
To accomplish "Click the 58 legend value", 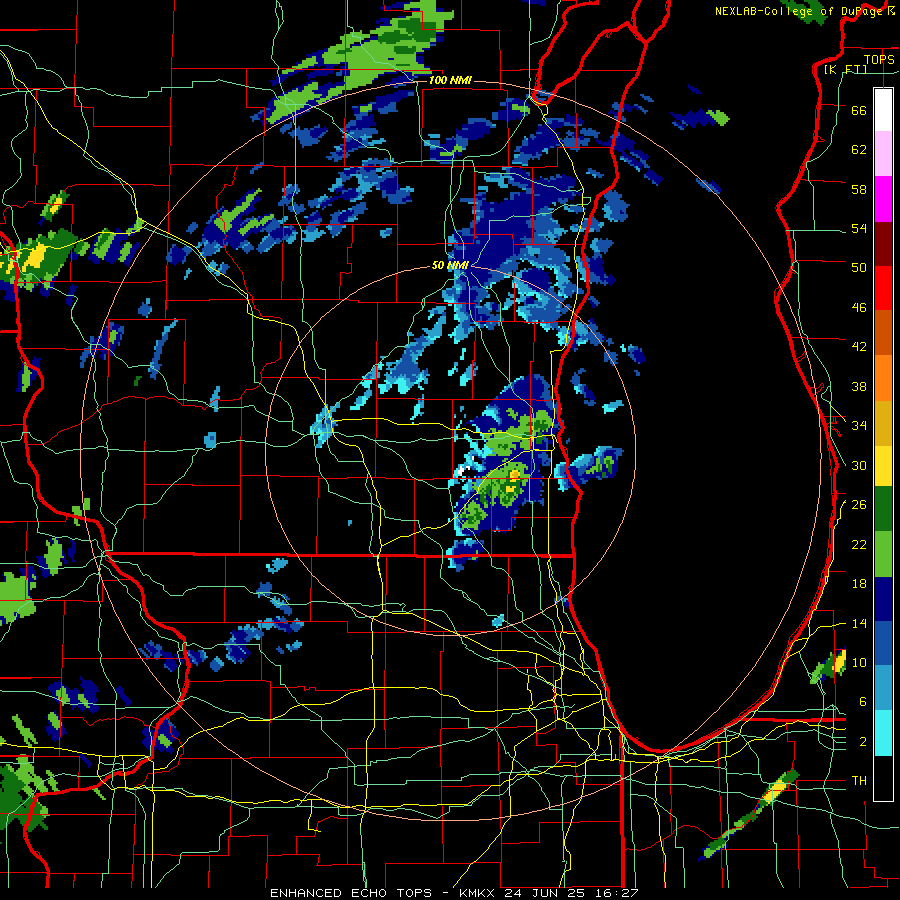I will click(859, 189).
